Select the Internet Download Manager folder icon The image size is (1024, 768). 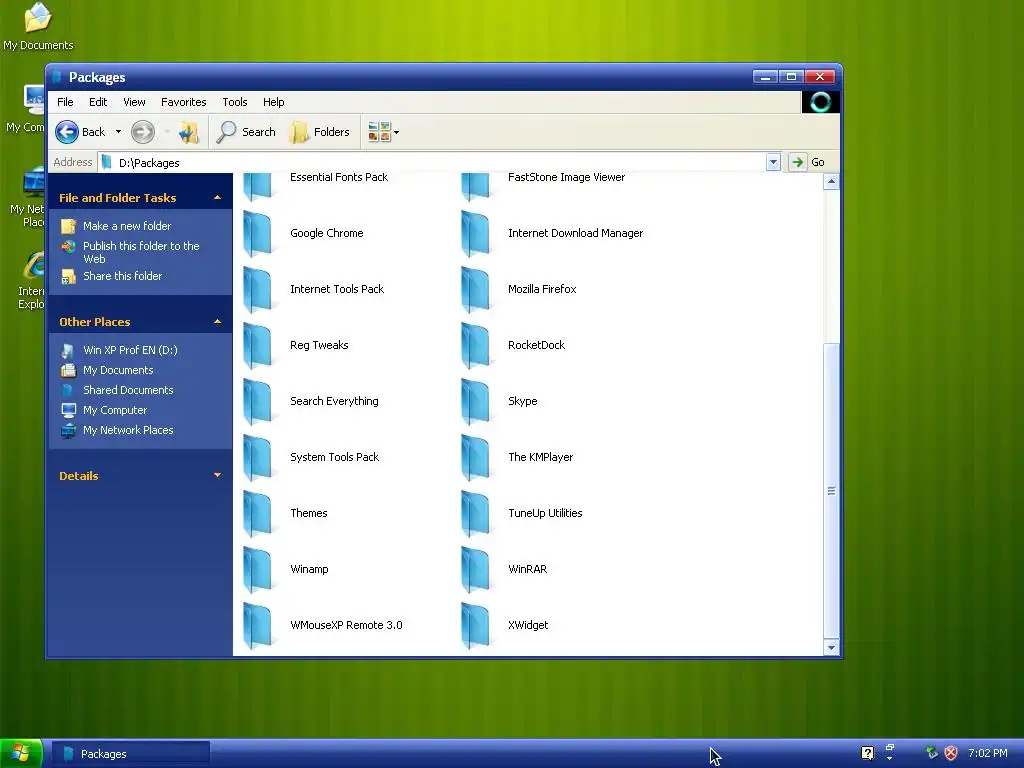(475, 233)
